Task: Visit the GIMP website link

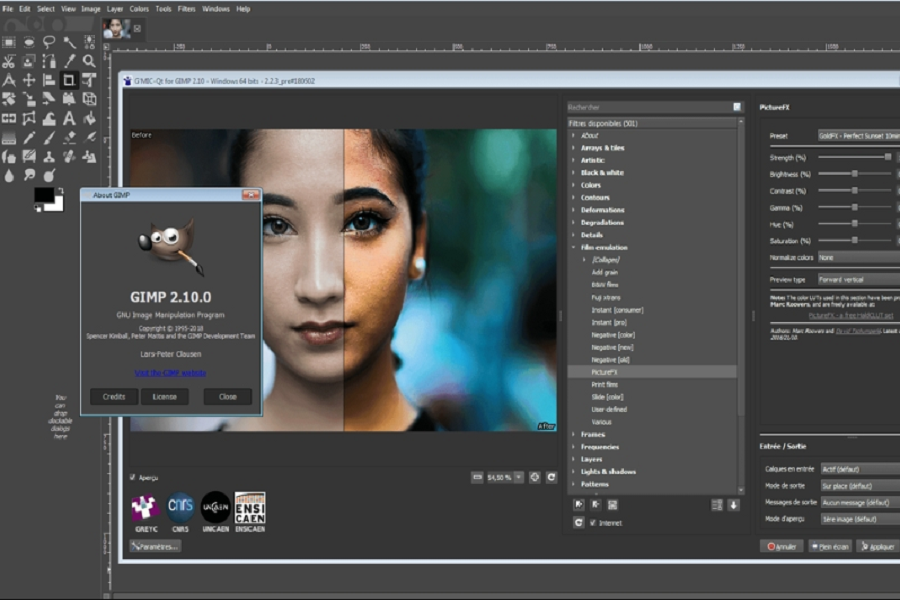Action: click(x=170, y=373)
